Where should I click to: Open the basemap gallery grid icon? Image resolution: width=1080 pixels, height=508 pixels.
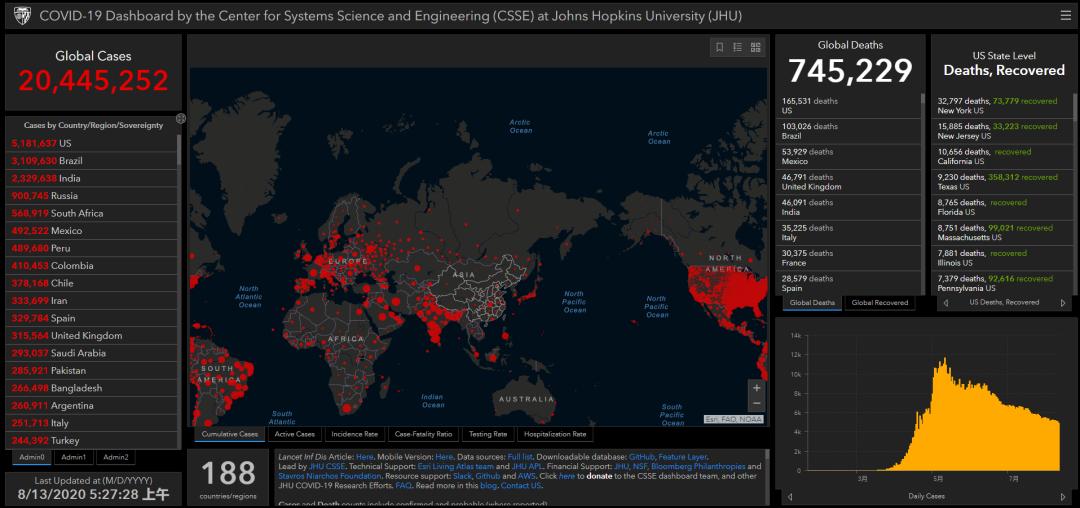[756, 47]
